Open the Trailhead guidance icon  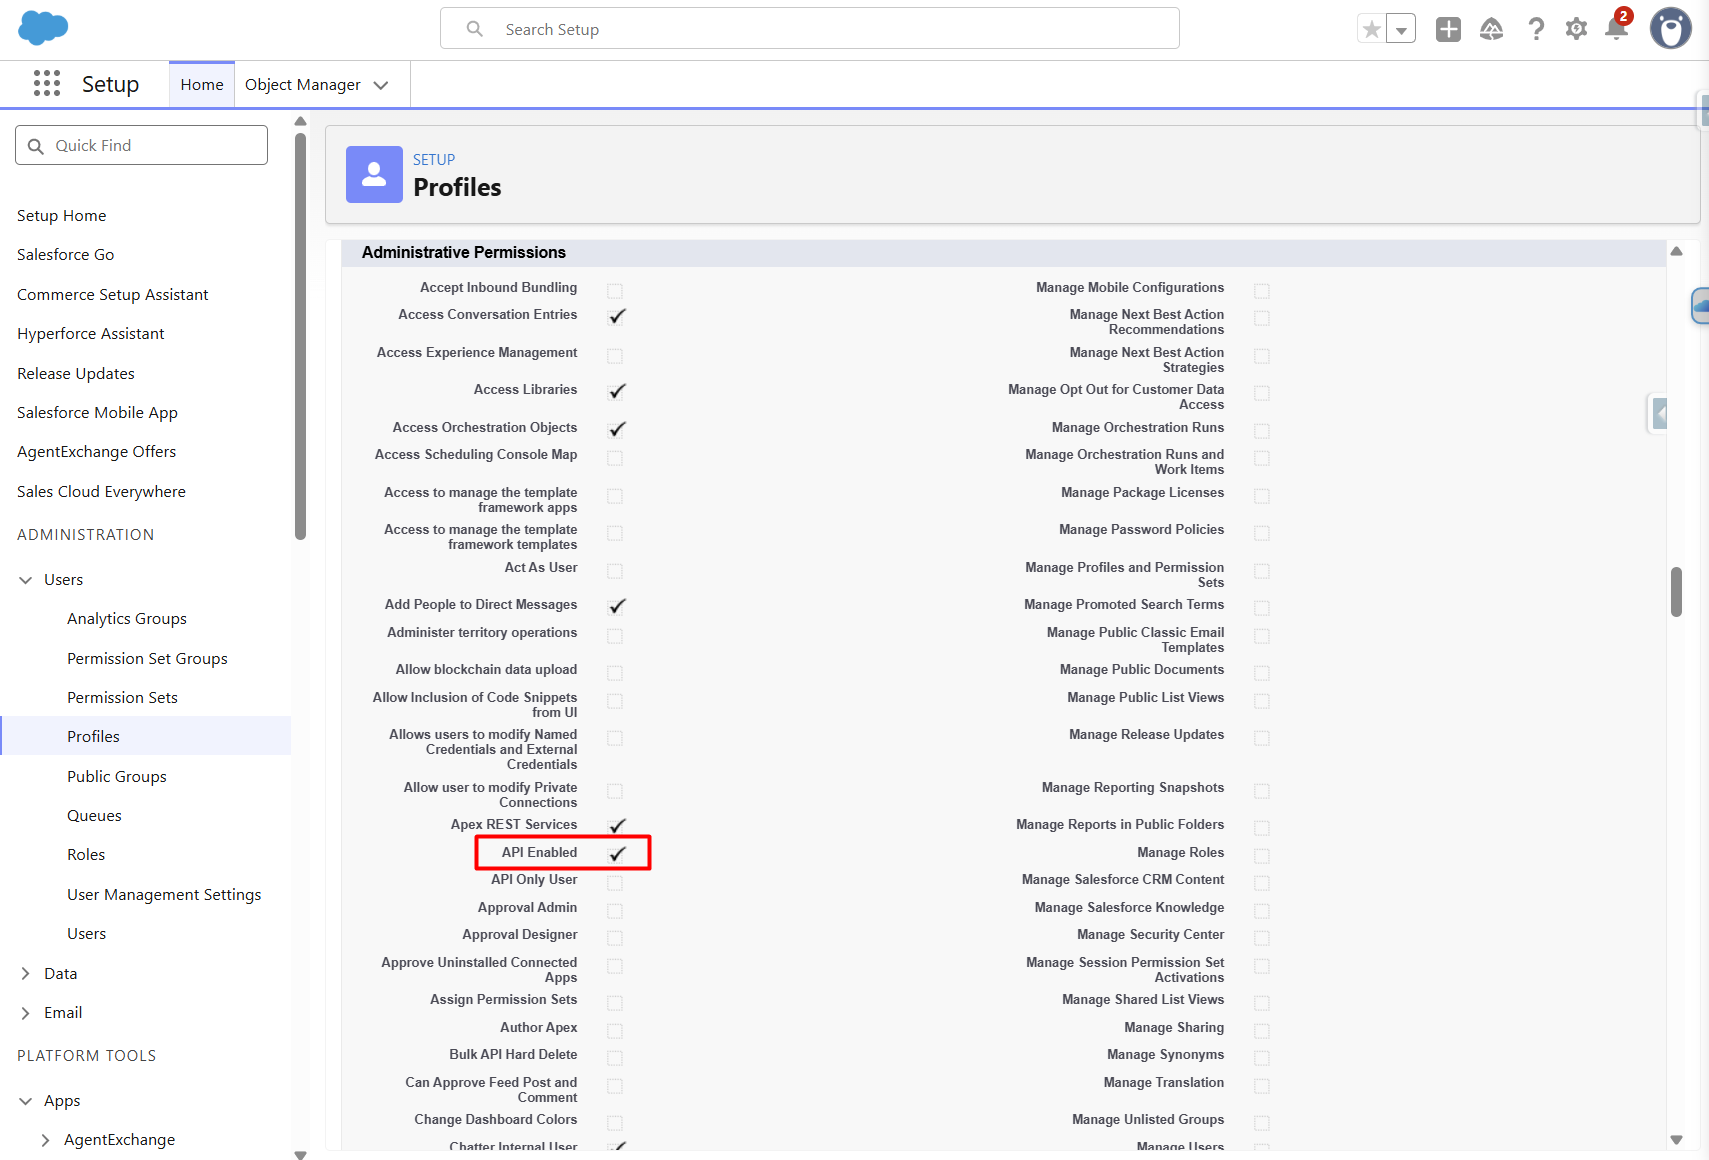[x=1491, y=29]
